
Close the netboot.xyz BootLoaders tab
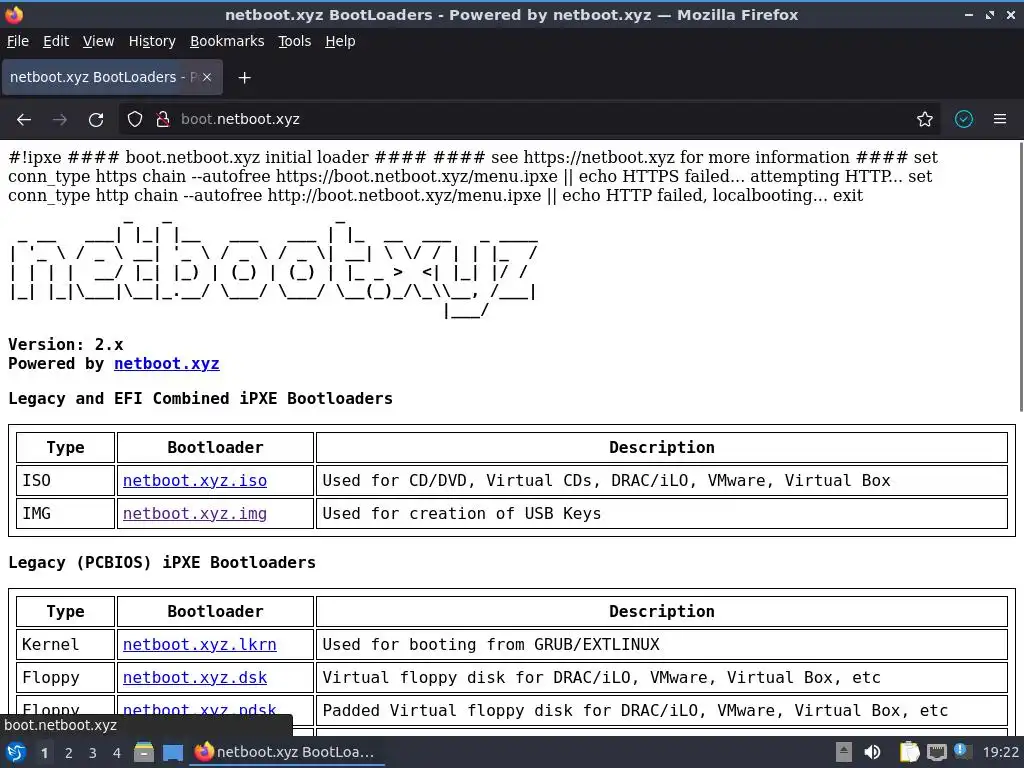click(x=206, y=77)
